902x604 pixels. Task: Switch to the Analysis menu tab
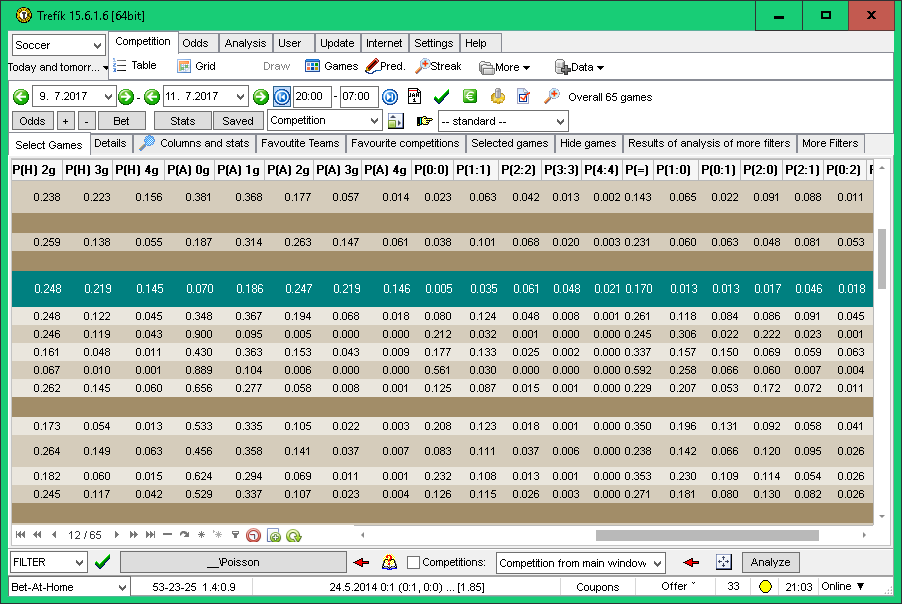tap(245, 43)
